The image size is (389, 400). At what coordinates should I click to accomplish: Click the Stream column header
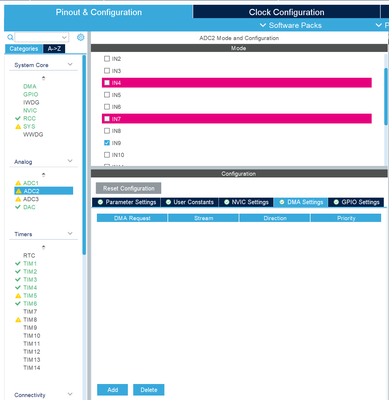click(203, 218)
